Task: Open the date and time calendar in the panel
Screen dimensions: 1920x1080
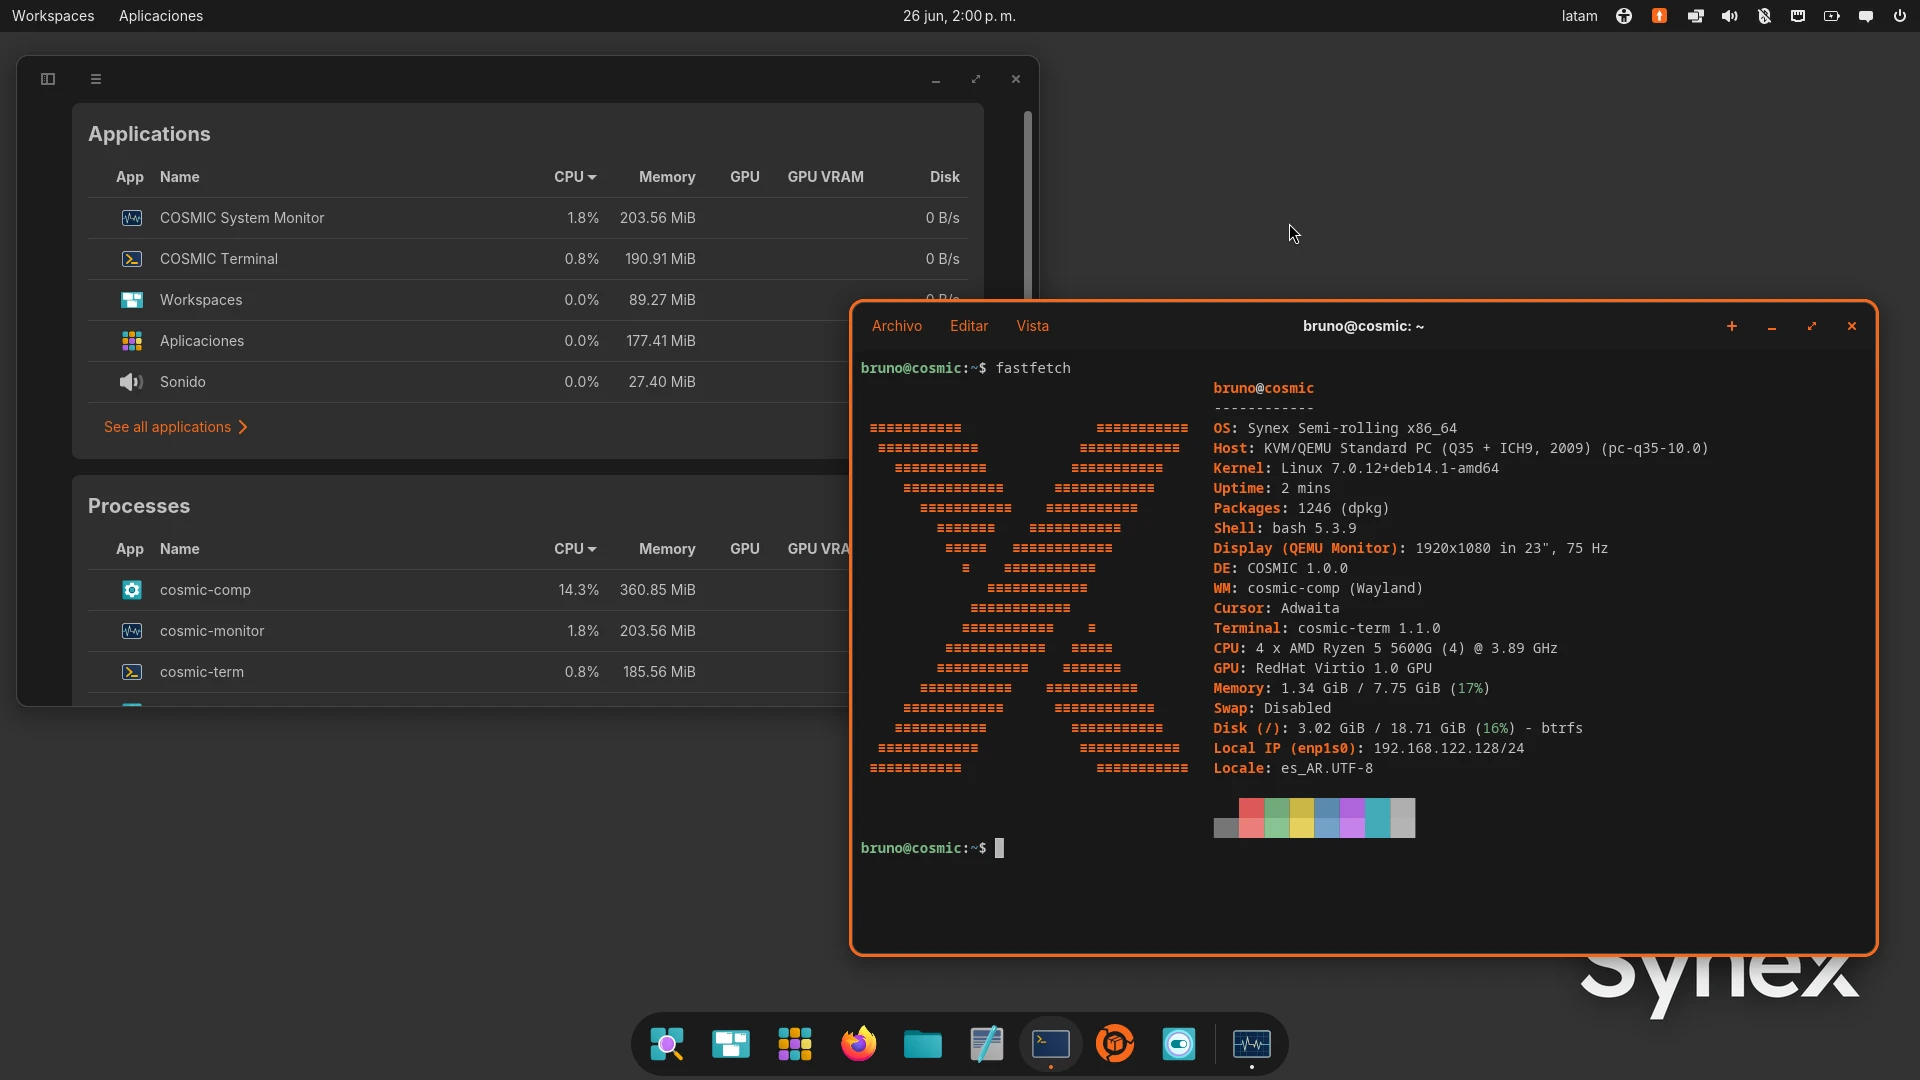Action: [959, 16]
